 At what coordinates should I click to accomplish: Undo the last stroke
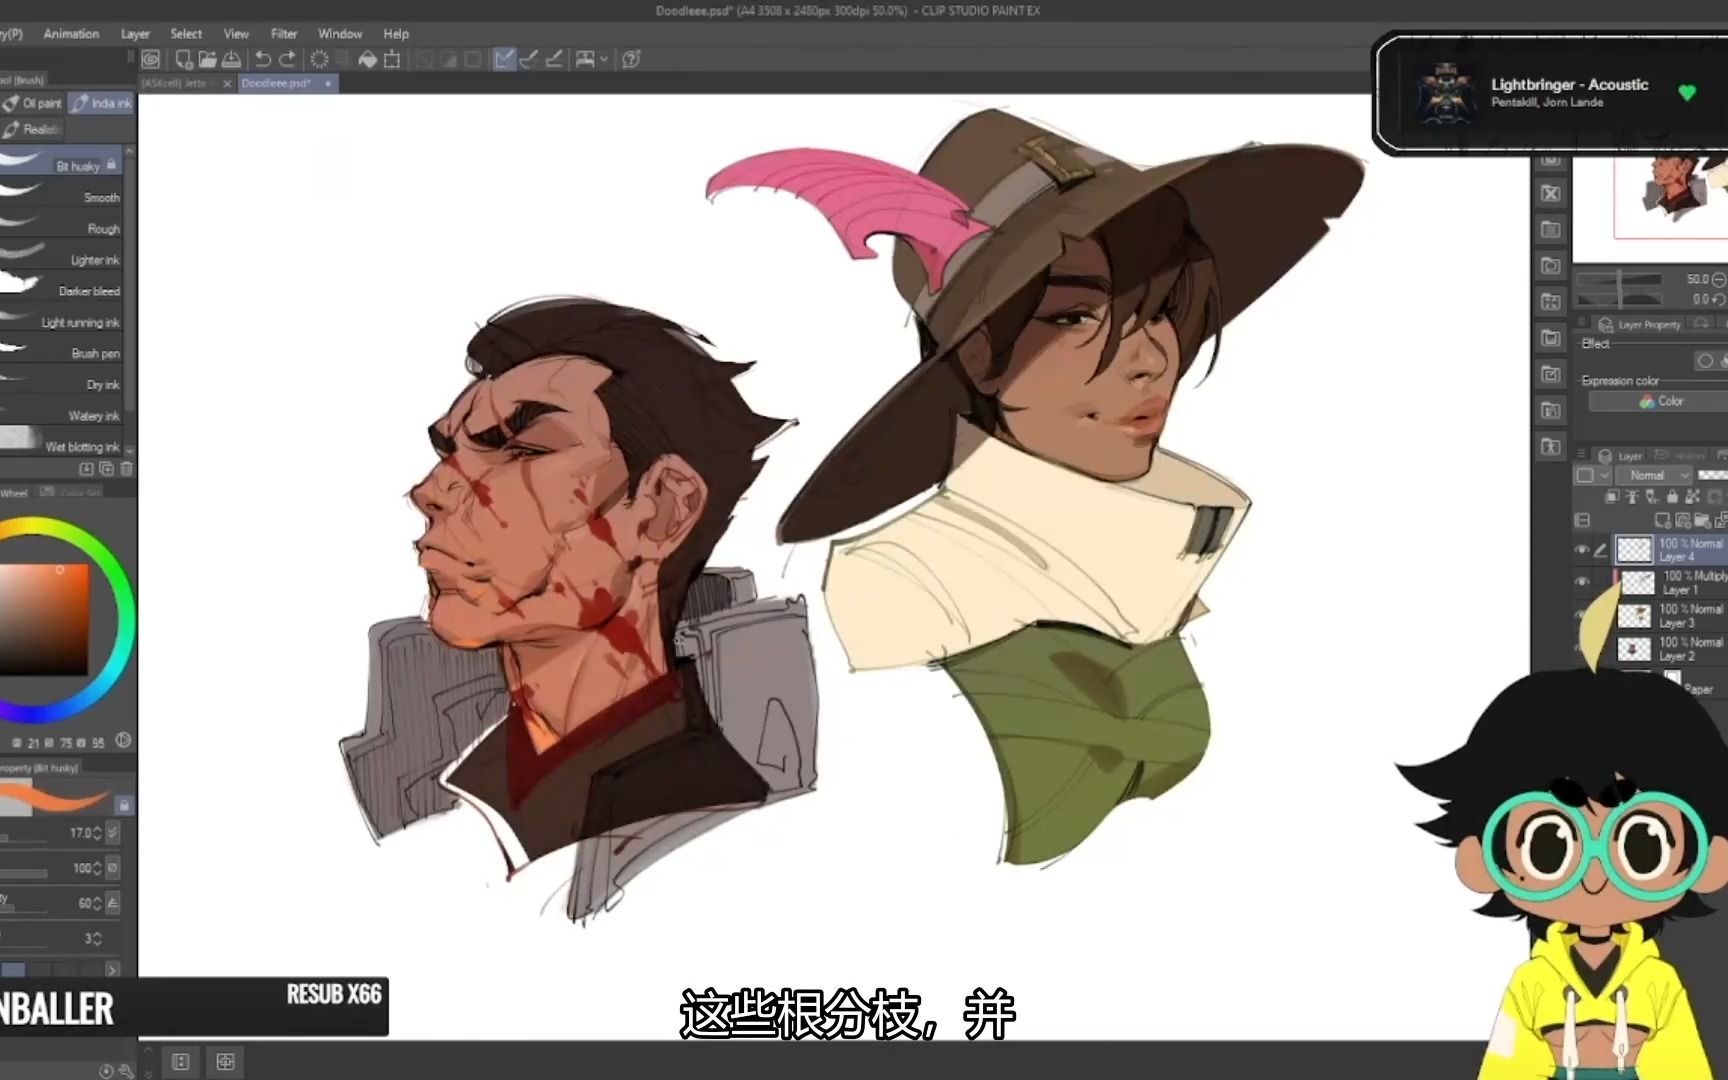coord(262,59)
